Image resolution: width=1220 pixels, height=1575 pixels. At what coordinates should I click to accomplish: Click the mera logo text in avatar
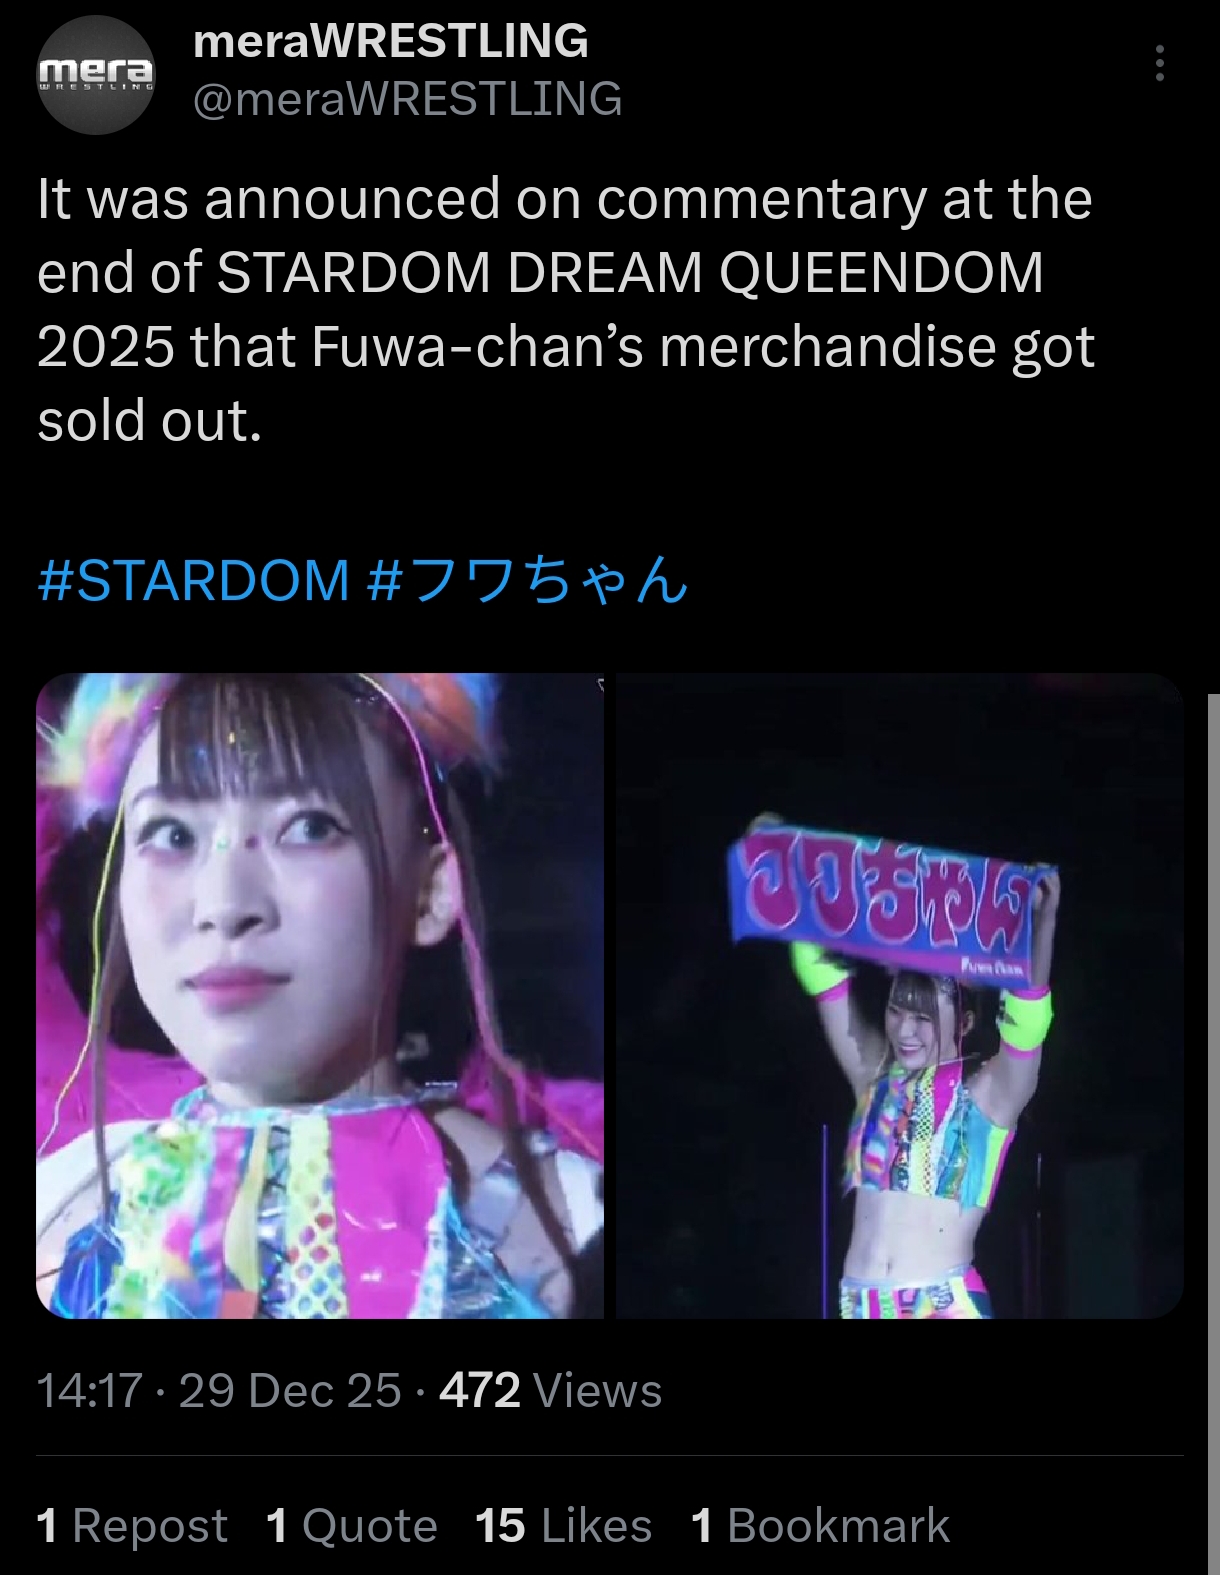coord(96,72)
